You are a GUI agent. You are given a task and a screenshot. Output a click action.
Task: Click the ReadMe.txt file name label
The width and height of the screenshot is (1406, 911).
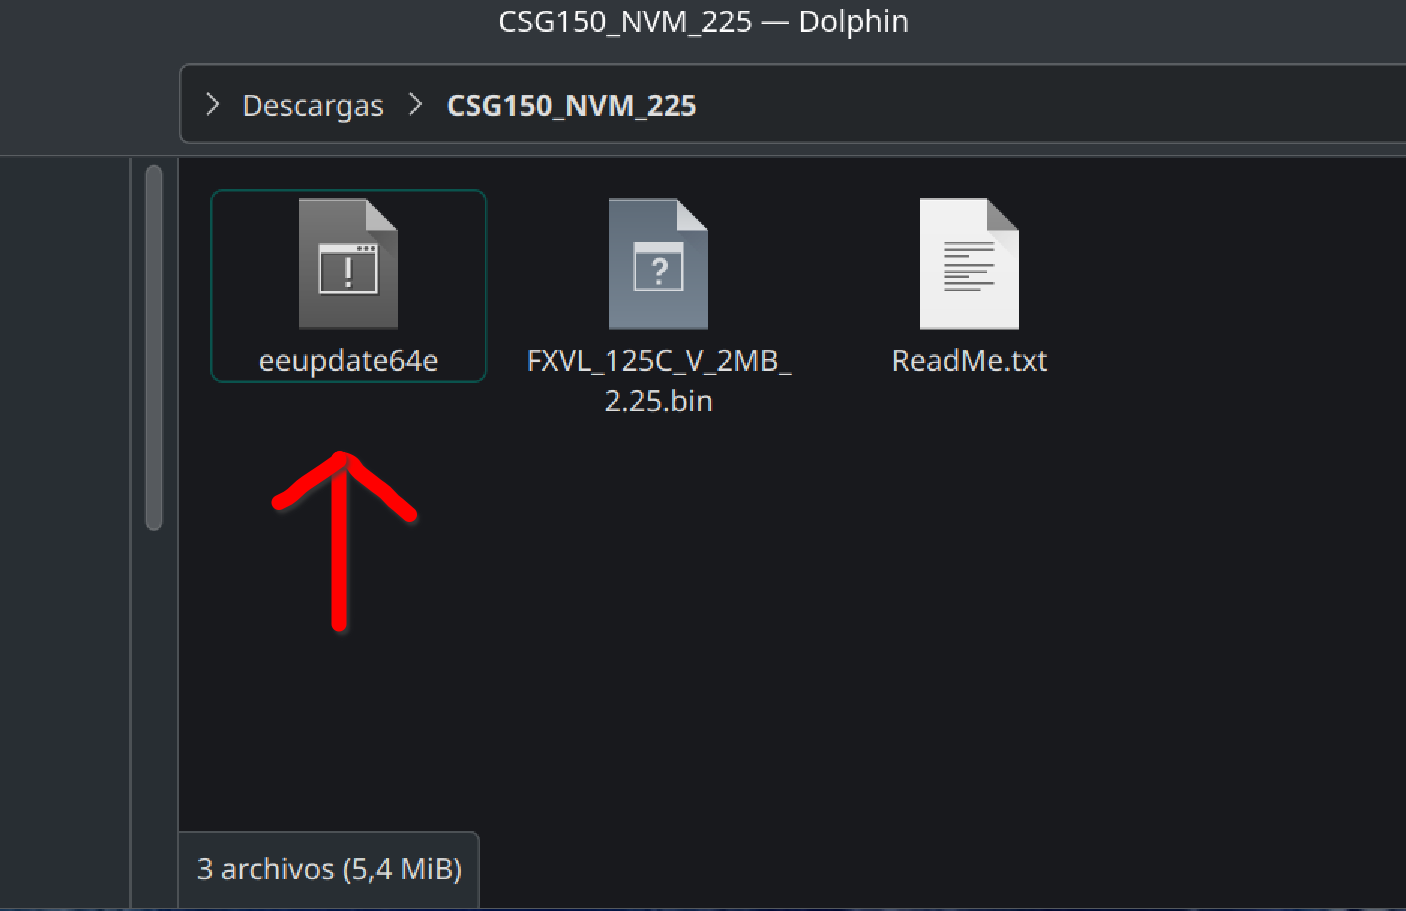point(969,361)
